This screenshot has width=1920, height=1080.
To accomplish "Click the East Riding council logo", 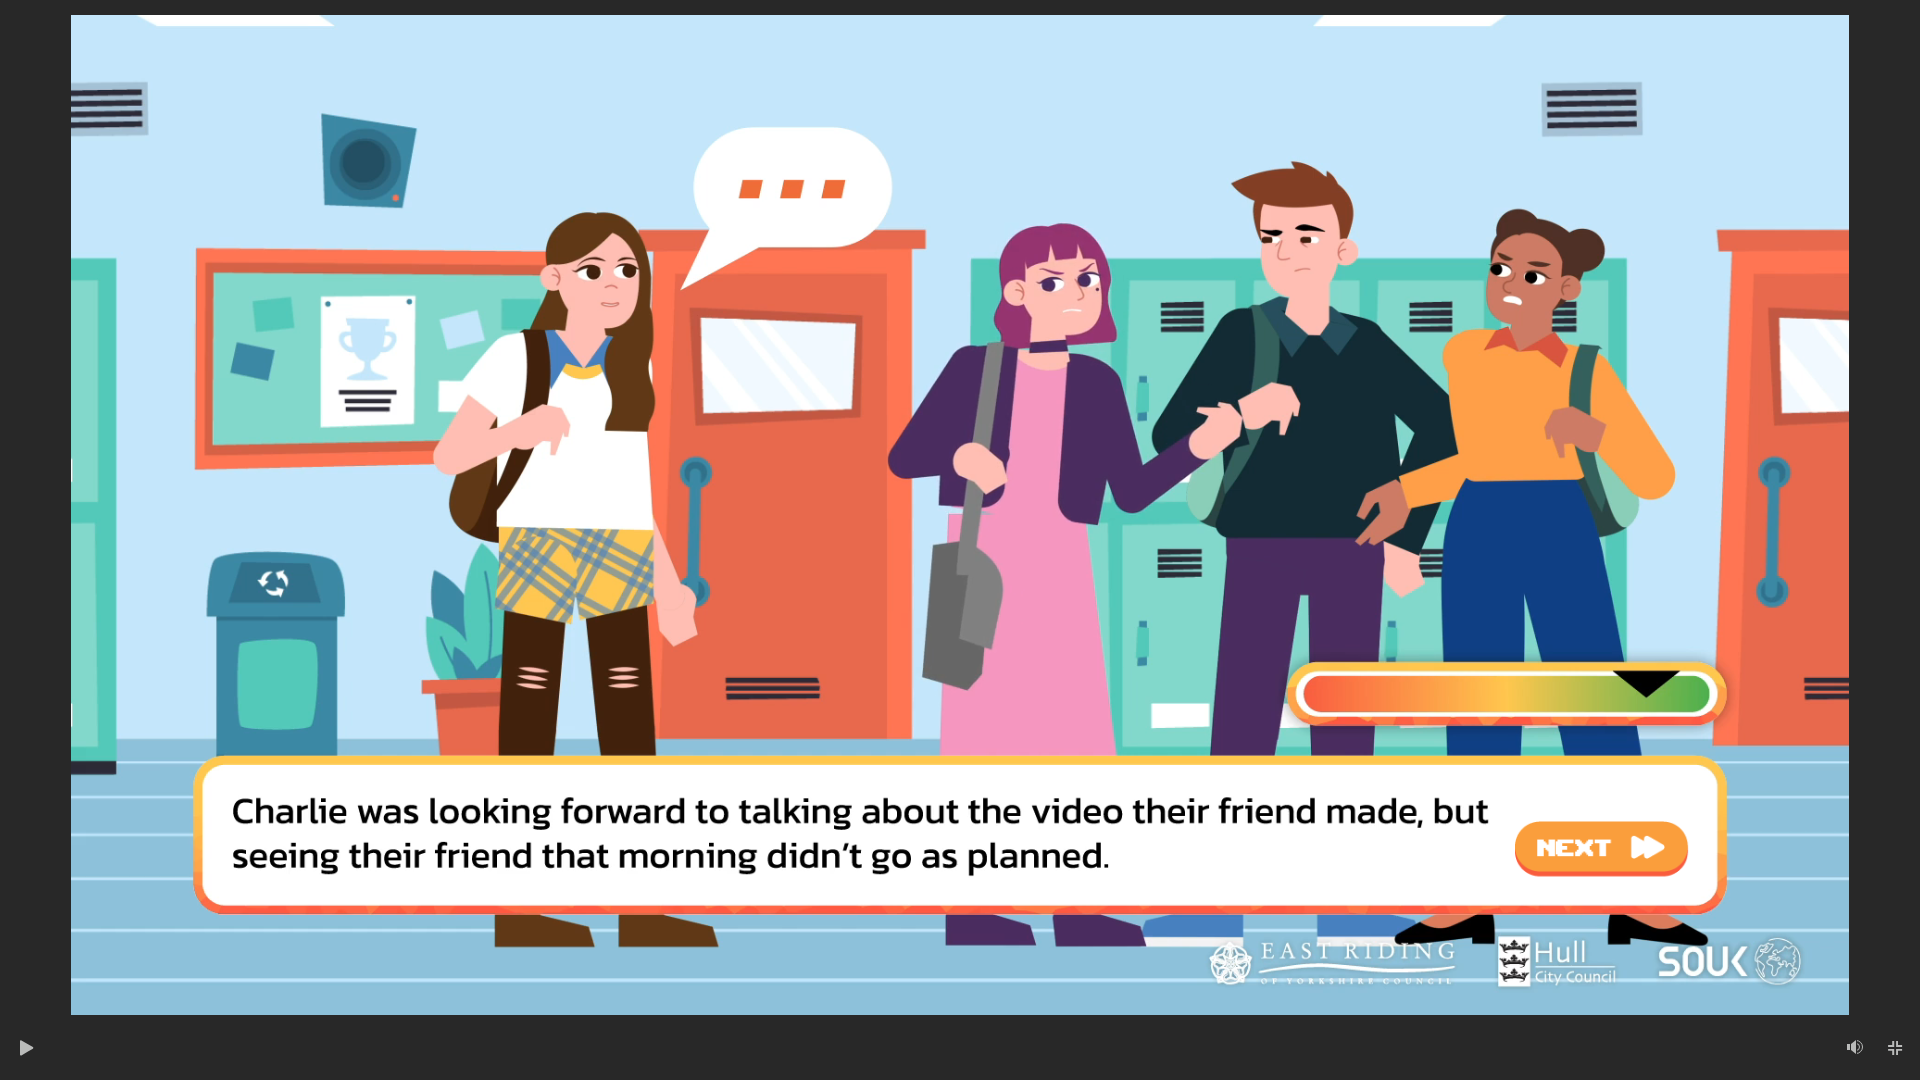I will point(1332,962).
